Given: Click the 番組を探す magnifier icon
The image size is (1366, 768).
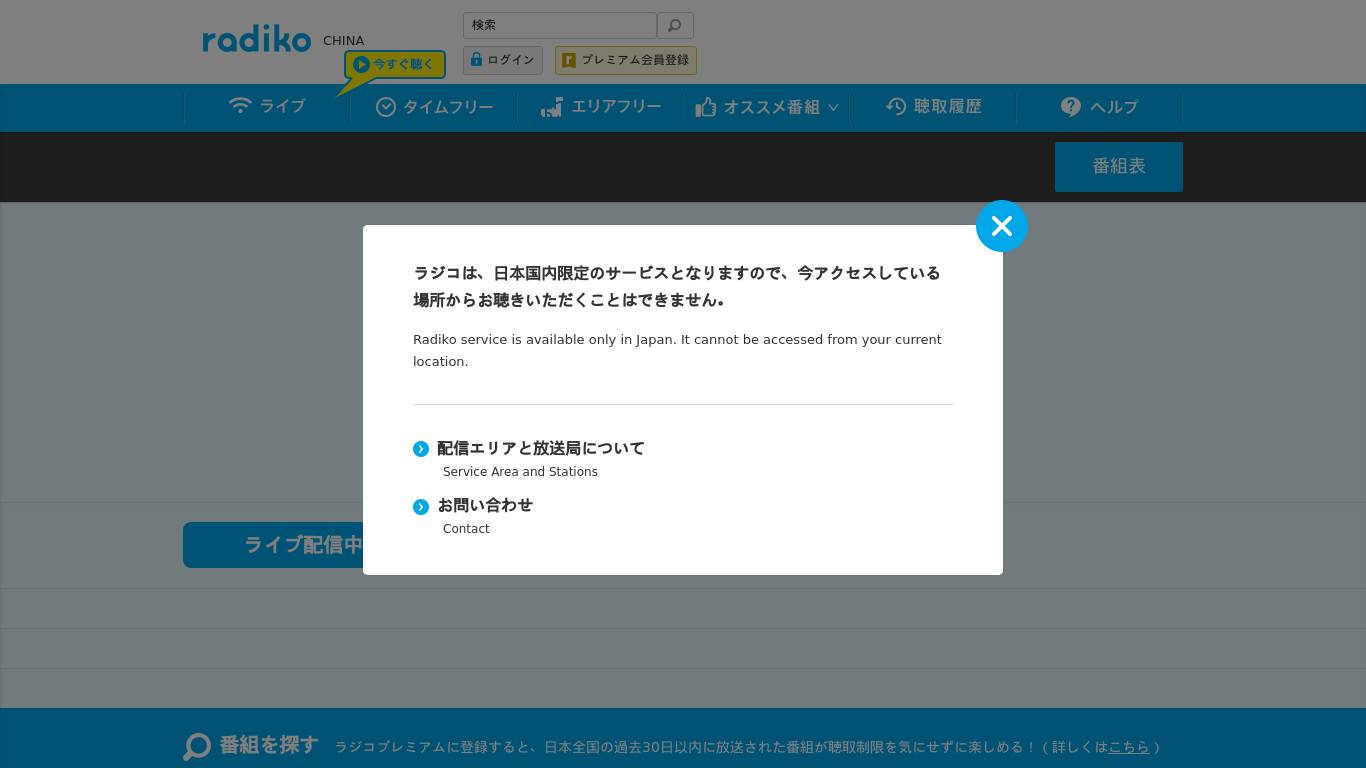Looking at the screenshot, I should pyautogui.click(x=197, y=747).
